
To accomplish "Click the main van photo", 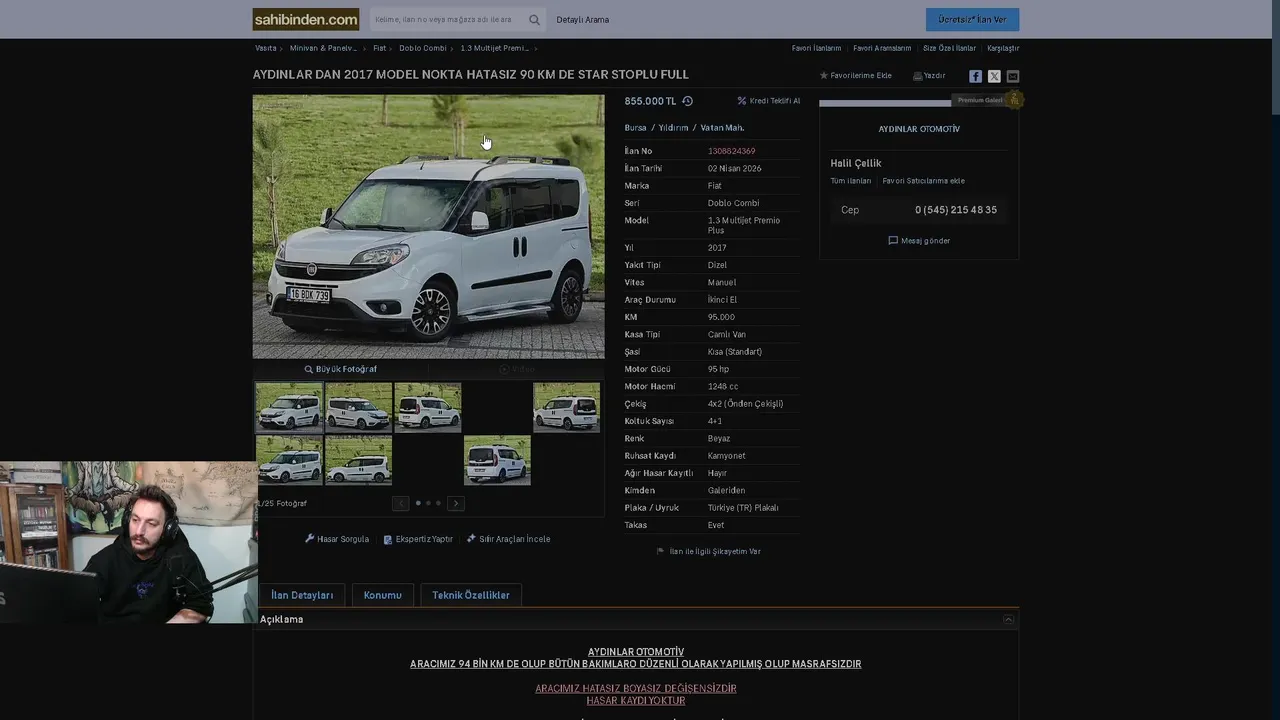I will pos(428,226).
